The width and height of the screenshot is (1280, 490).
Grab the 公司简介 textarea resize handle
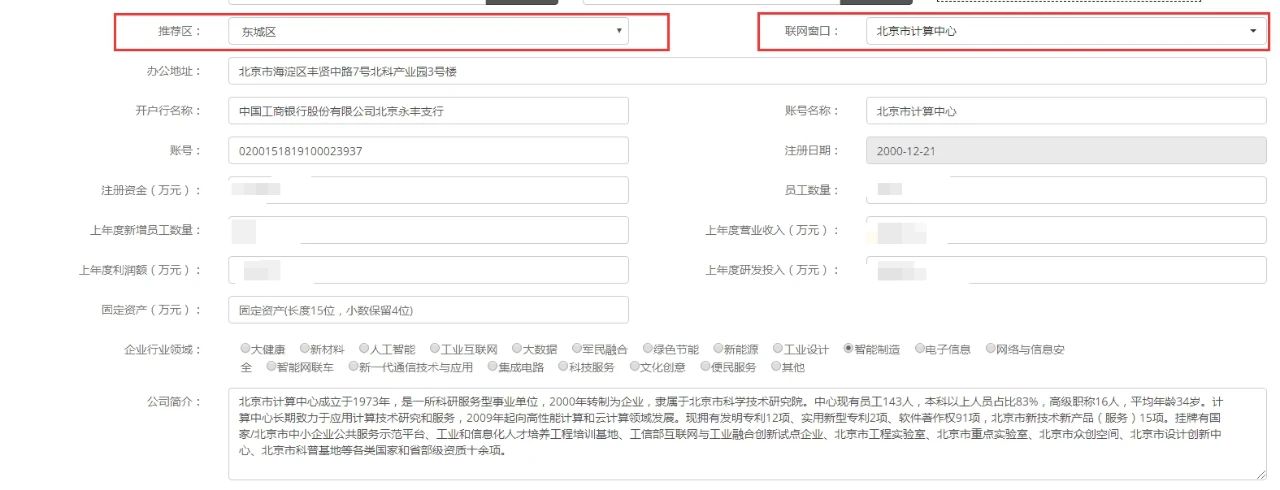1260,475
